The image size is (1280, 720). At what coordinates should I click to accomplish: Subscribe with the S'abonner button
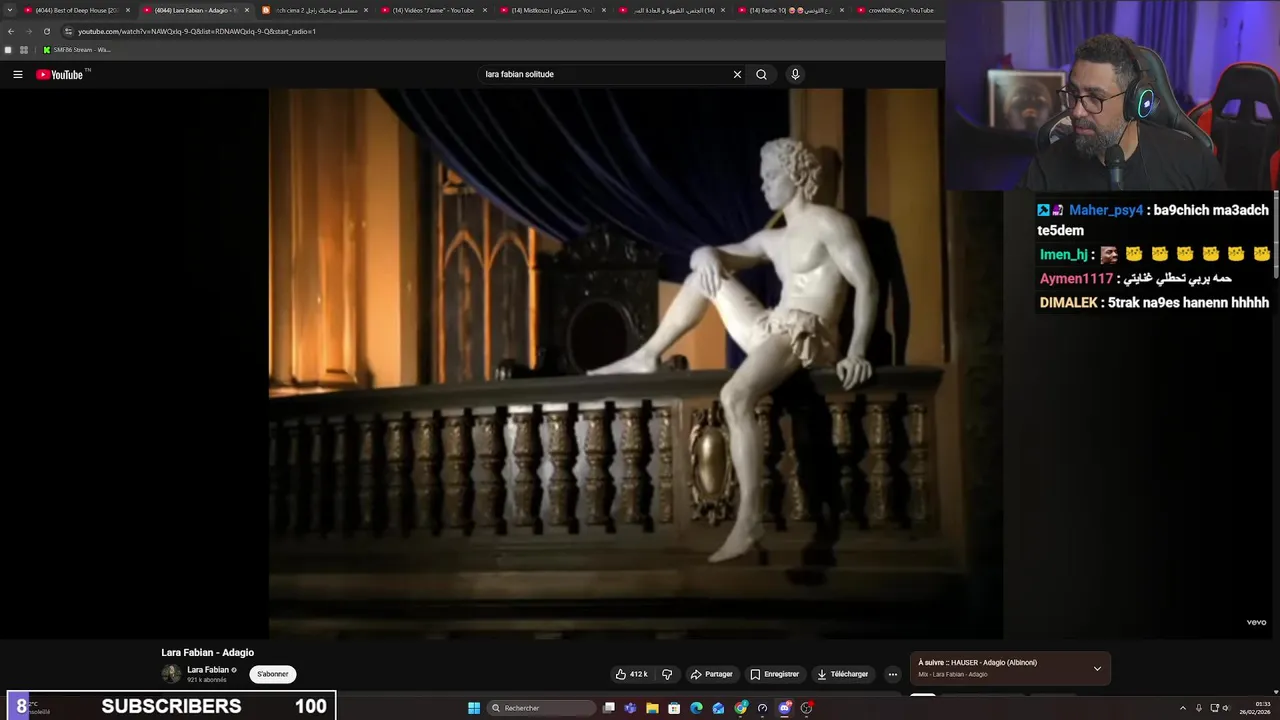(x=272, y=674)
